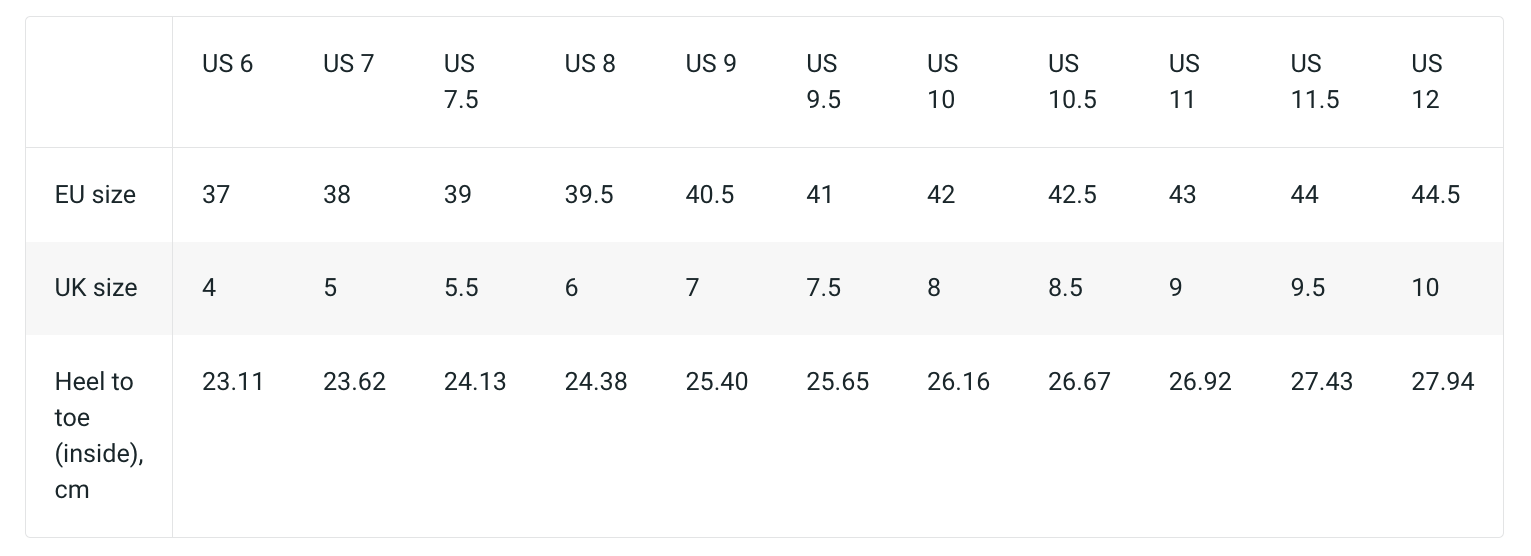
Task: Select the UK size 10 cell
Action: (x=1425, y=288)
